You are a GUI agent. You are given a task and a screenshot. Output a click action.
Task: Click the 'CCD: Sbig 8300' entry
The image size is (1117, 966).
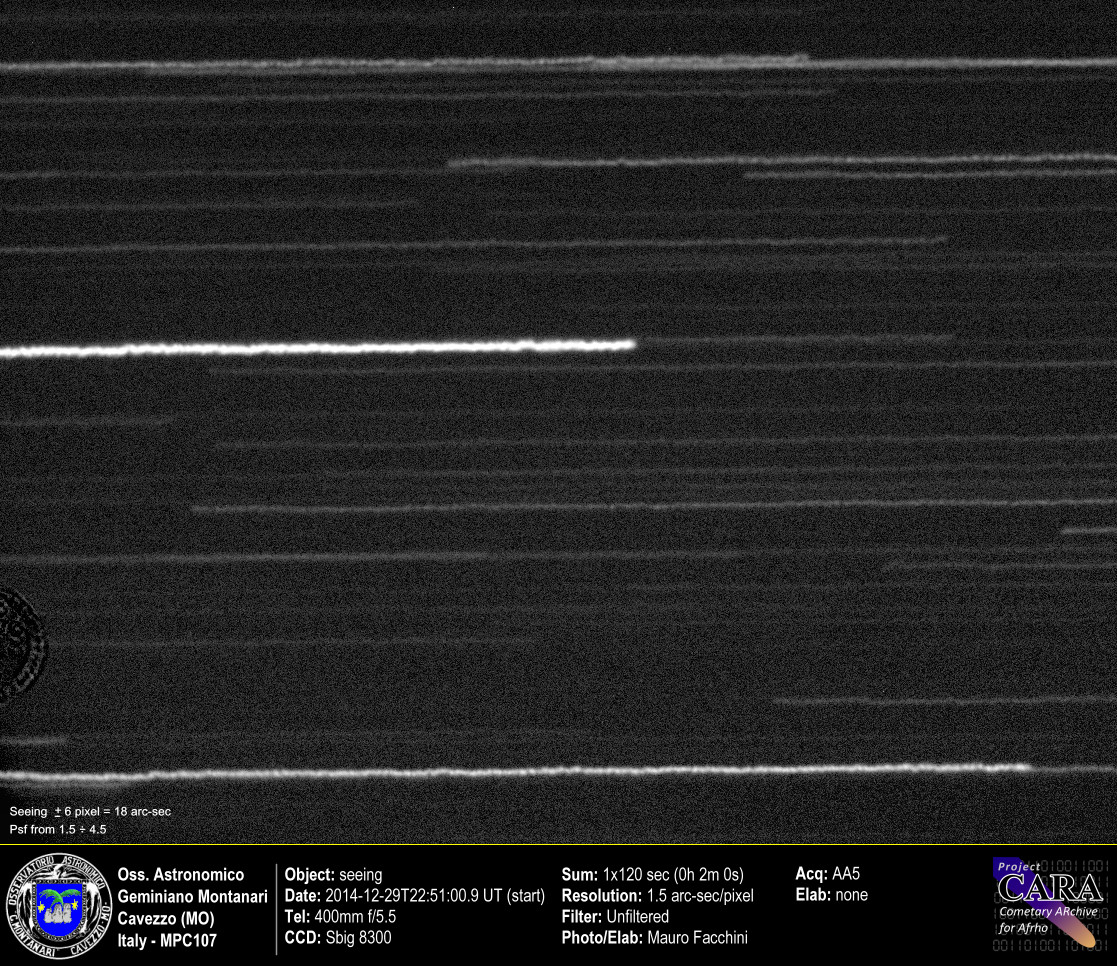(x=338, y=938)
